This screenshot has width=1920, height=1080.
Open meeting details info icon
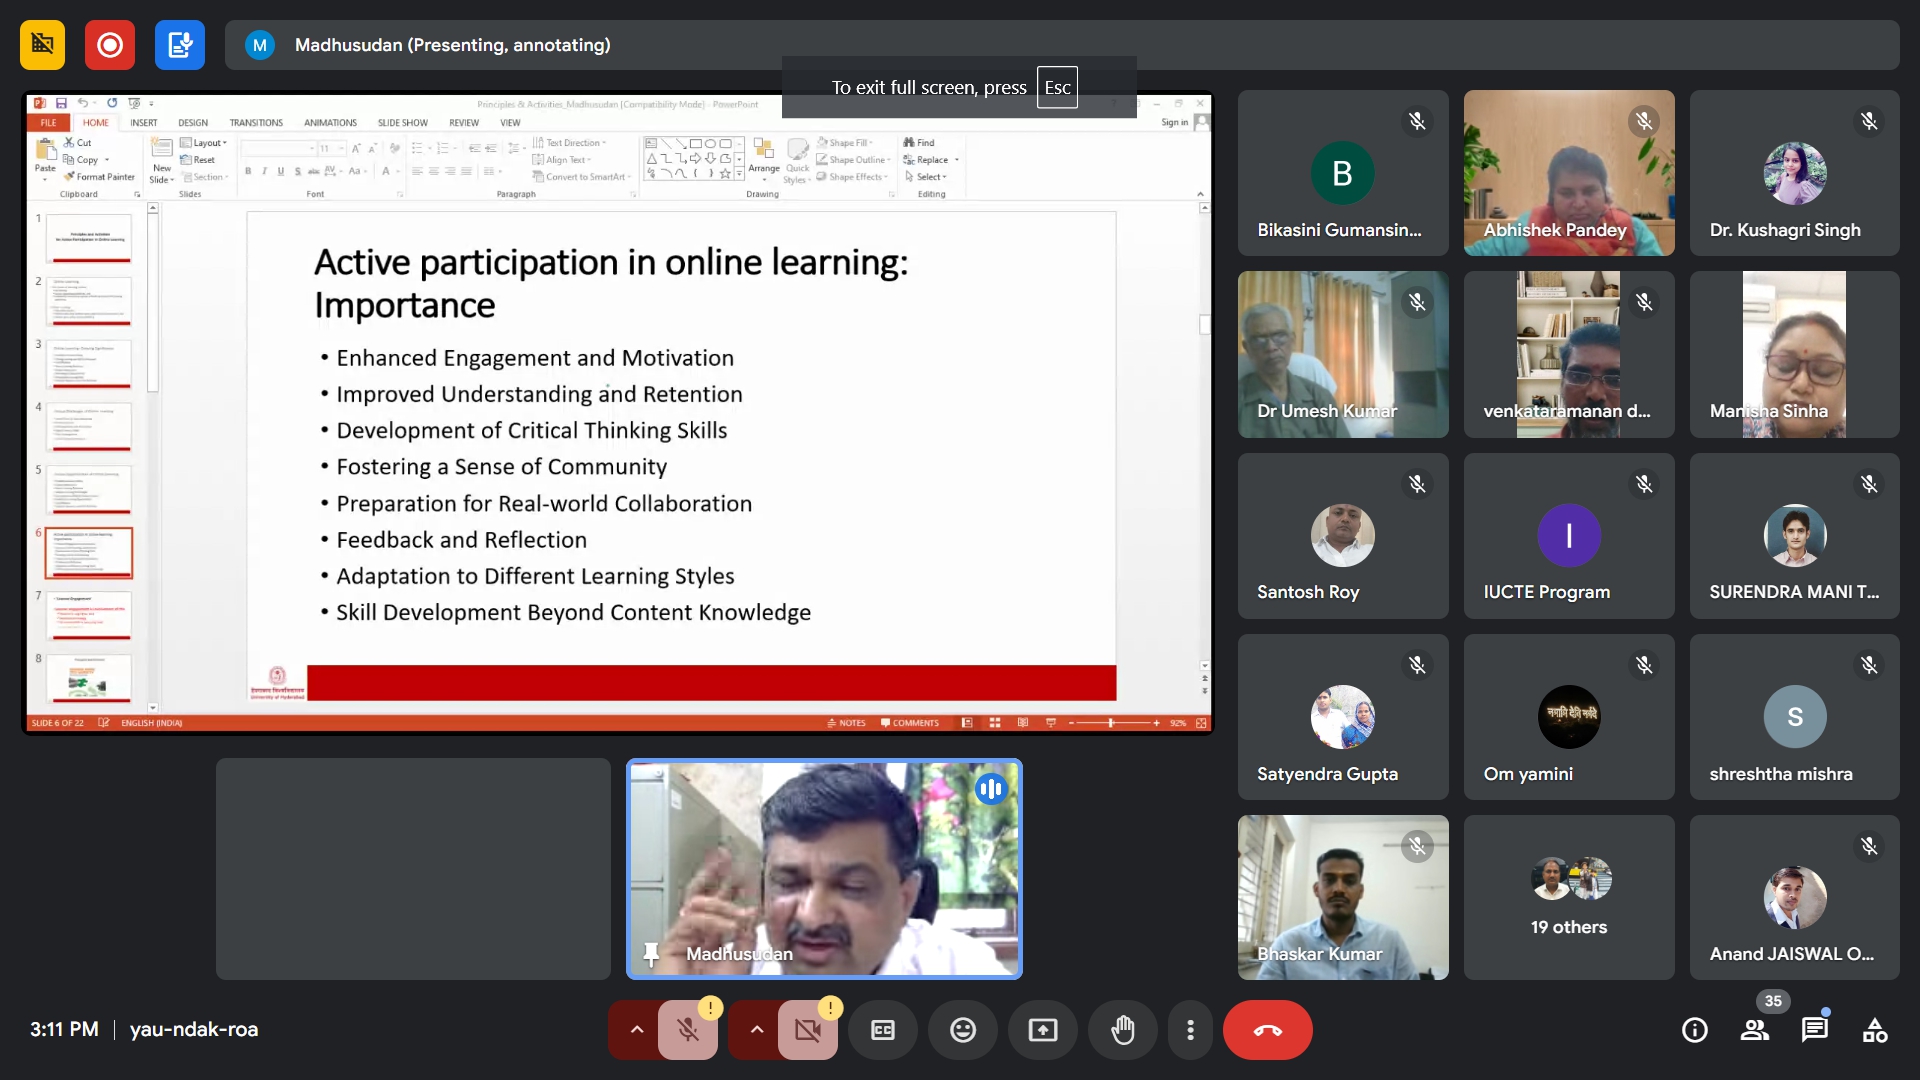pyautogui.click(x=1694, y=1030)
